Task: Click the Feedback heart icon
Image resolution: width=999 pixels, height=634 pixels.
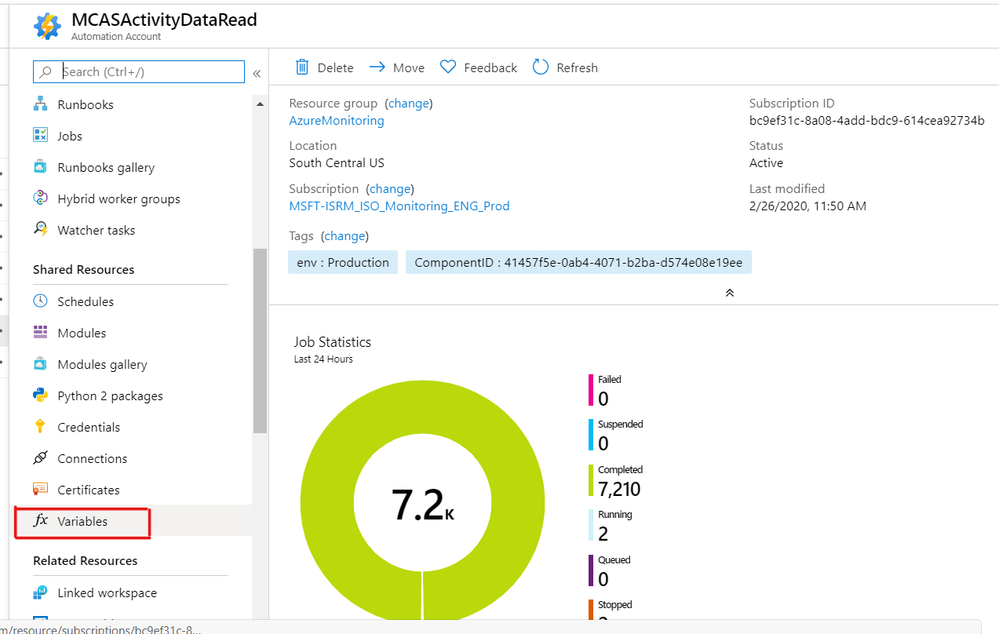Action: pos(448,67)
